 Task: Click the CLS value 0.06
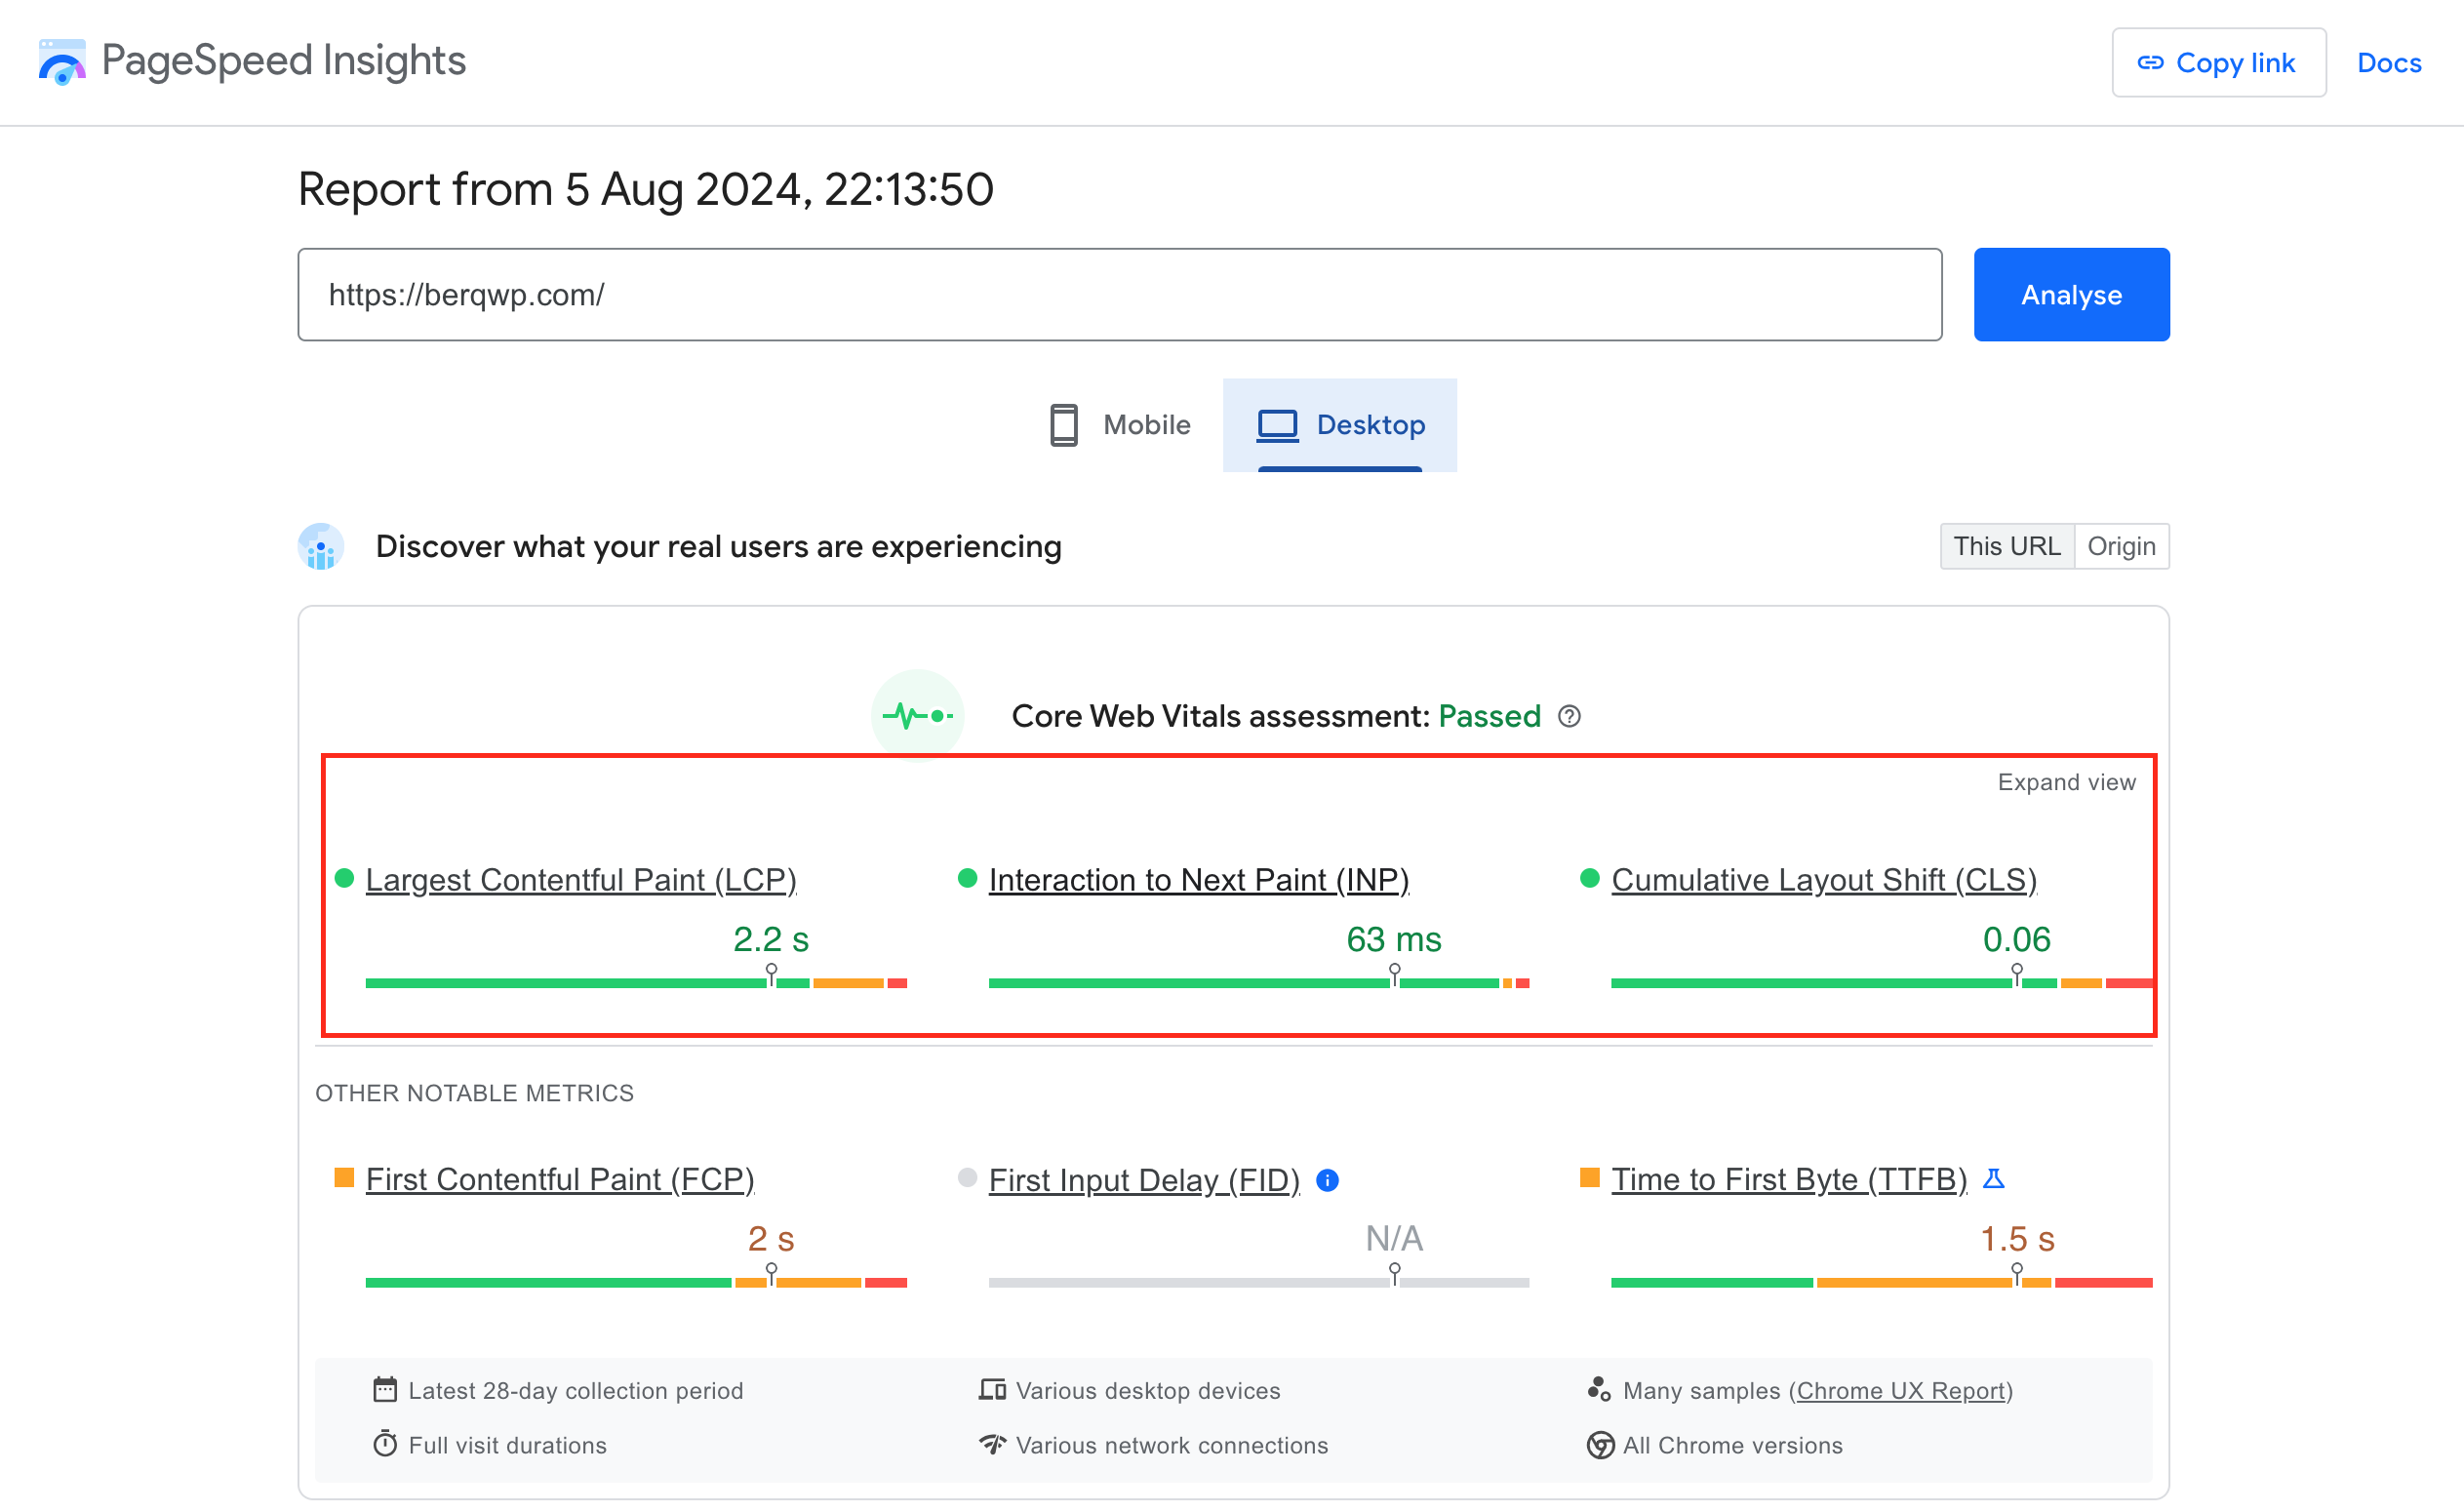2016,939
